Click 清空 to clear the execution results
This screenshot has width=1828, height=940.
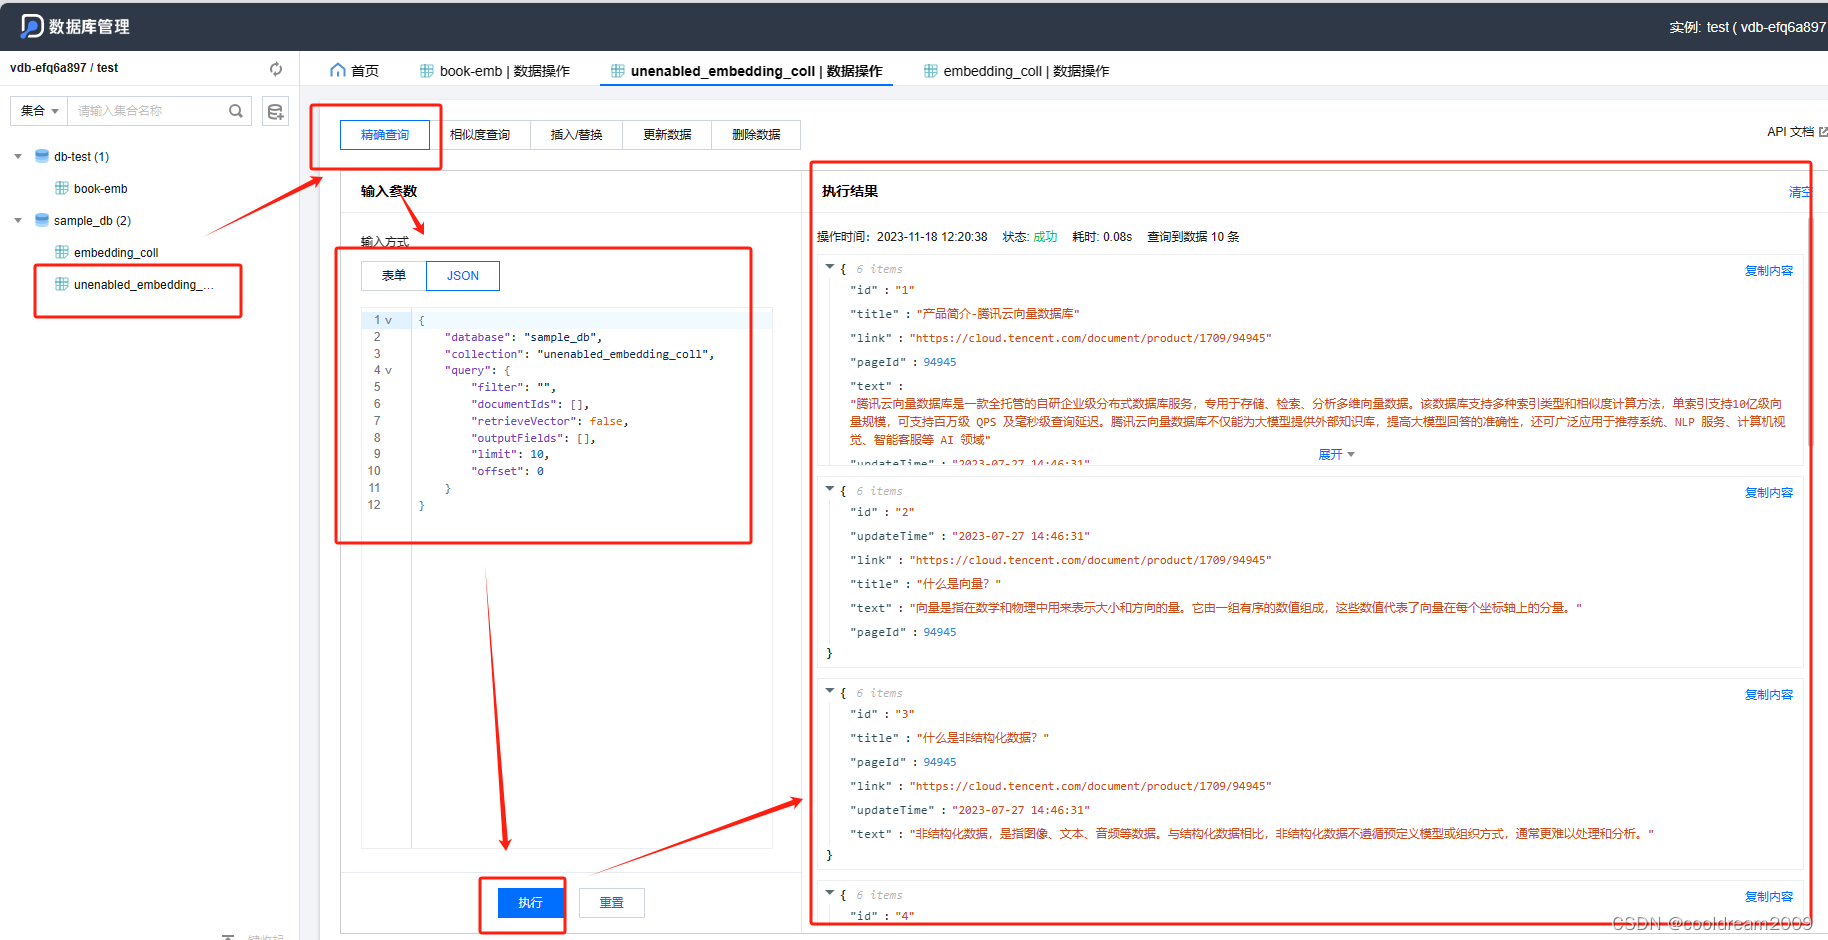(1800, 192)
